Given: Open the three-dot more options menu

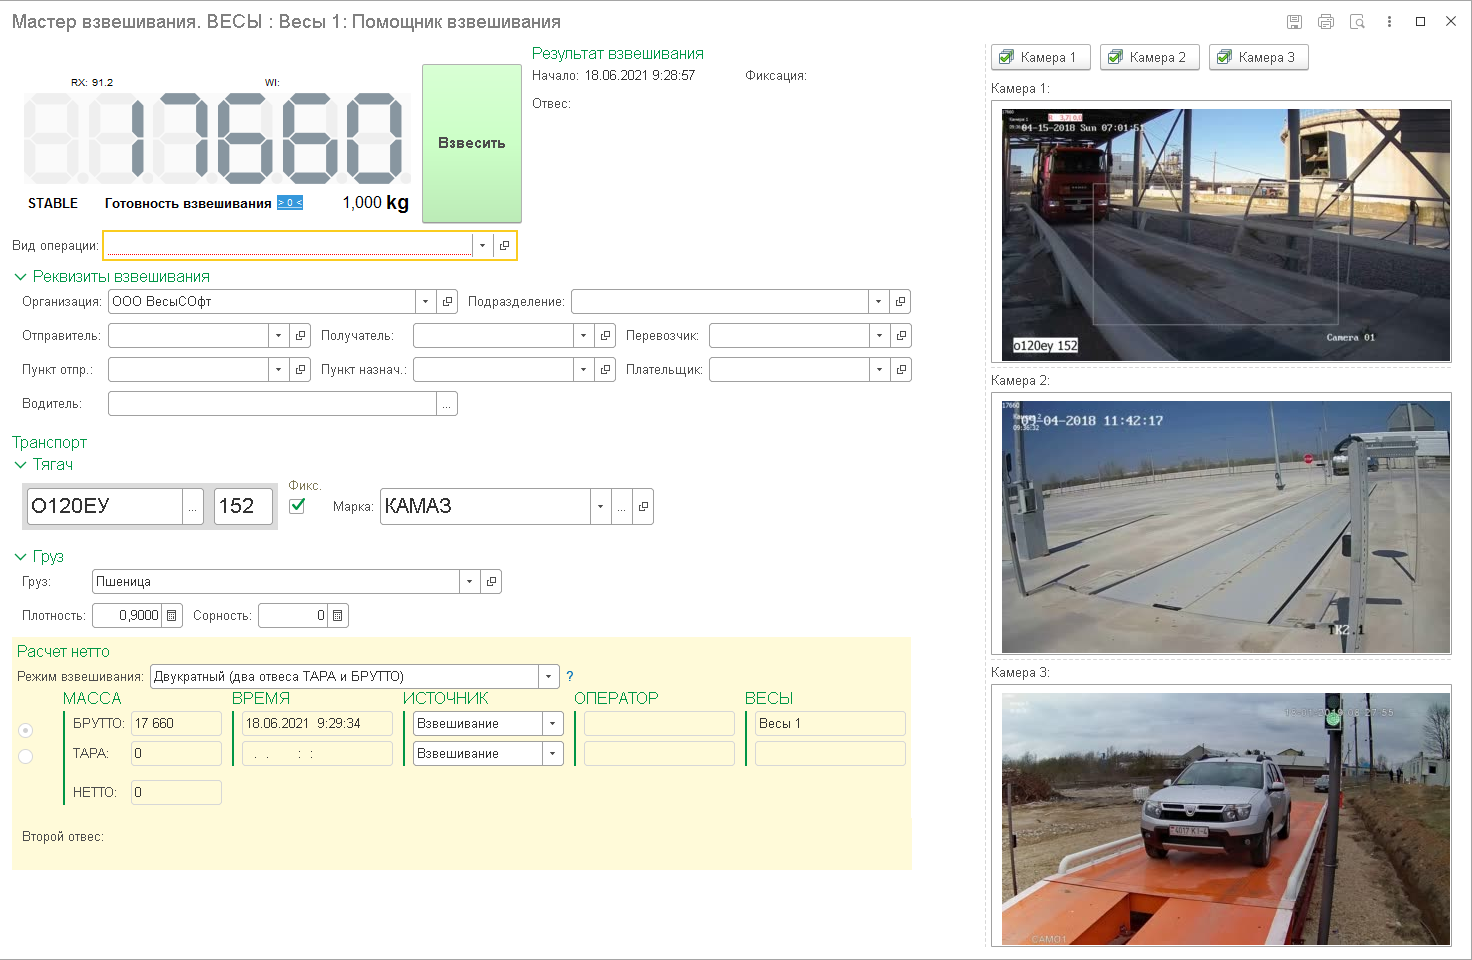Looking at the screenshot, I should pos(1389,22).
